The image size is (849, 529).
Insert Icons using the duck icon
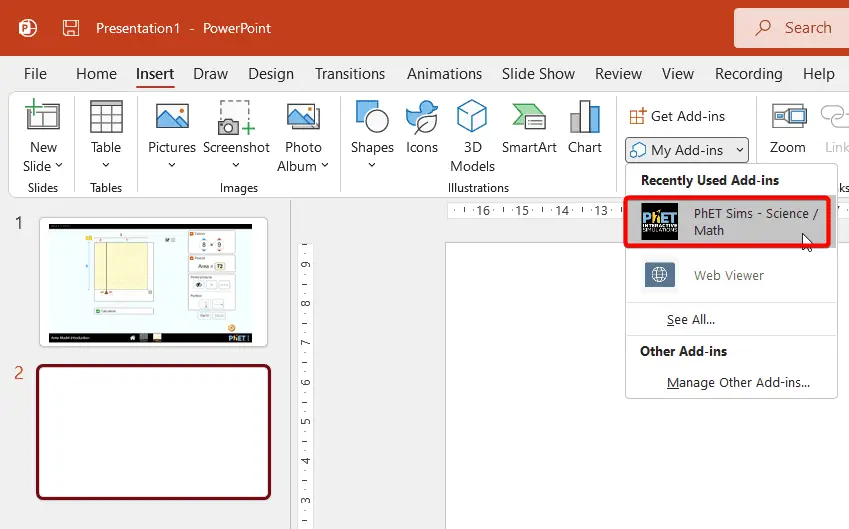click(x=422, y=116)
